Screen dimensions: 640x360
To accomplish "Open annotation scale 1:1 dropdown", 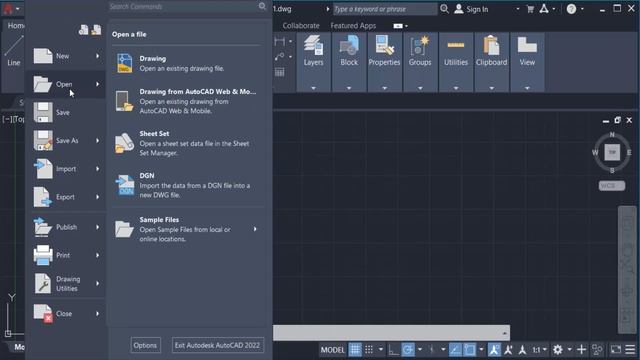I will 539,350.
